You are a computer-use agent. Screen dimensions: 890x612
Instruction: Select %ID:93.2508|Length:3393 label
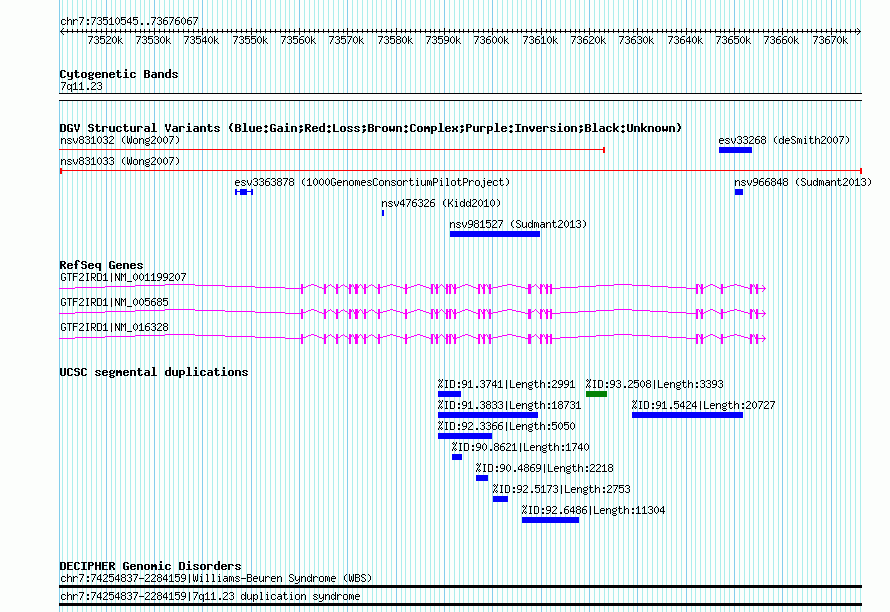pos(654,384)
